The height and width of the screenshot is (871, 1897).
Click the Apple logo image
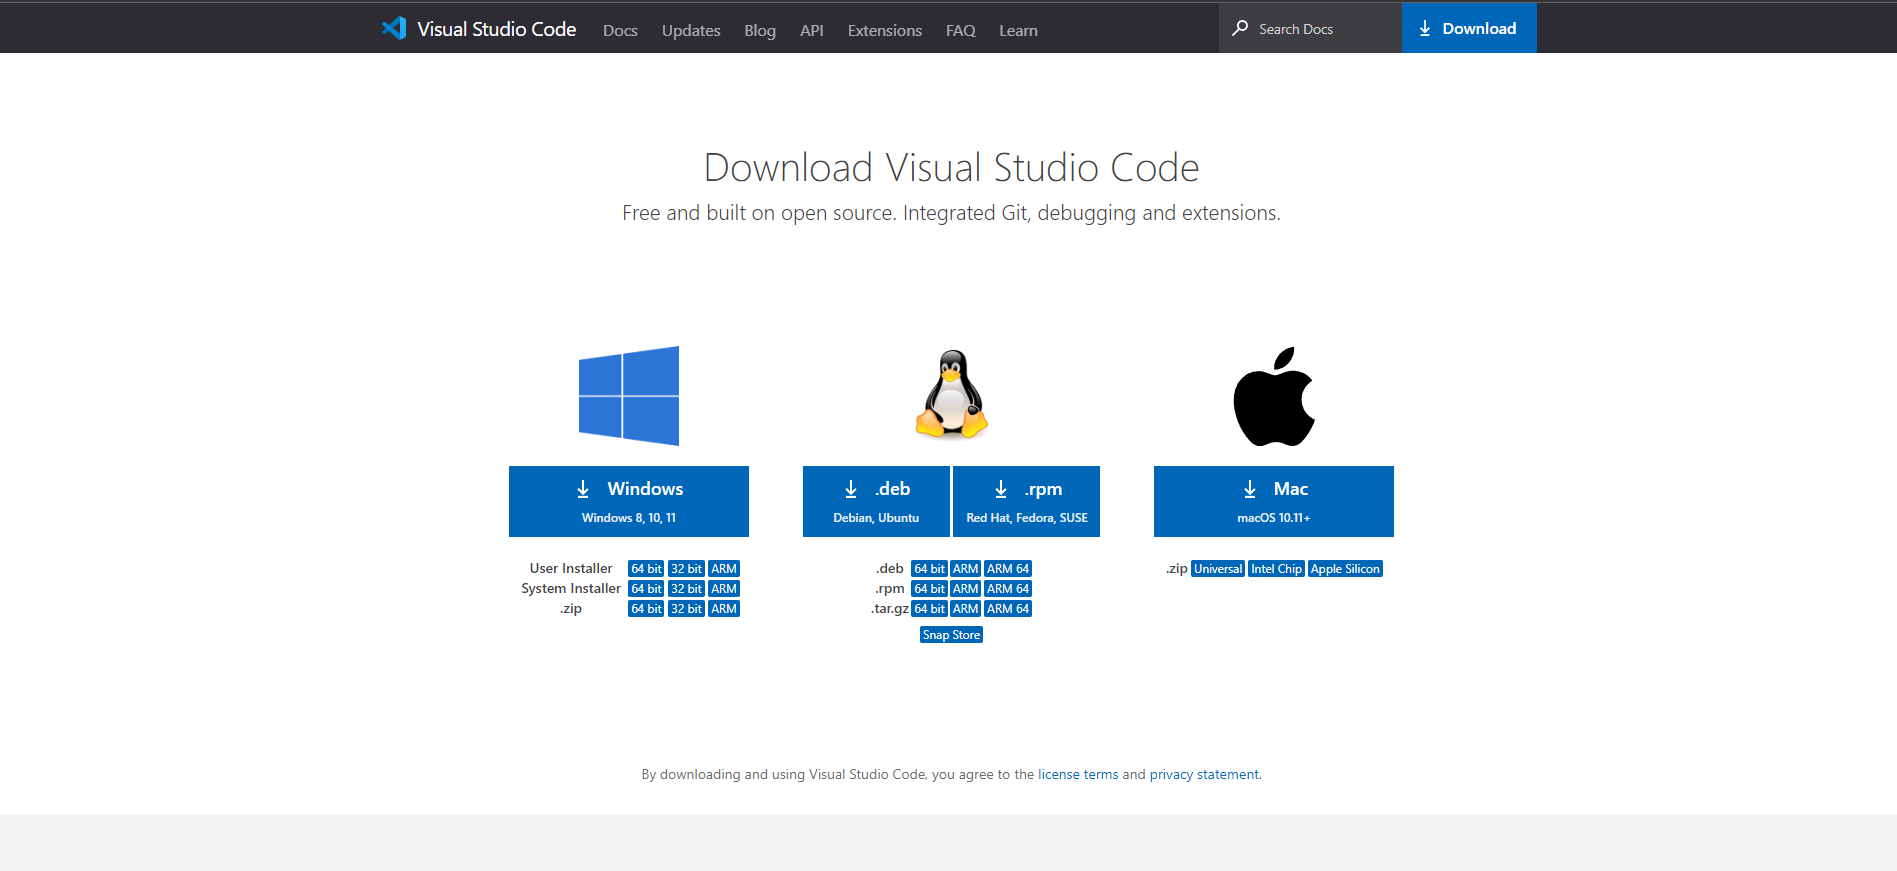pyautogui.click(x=1274, y=396)
